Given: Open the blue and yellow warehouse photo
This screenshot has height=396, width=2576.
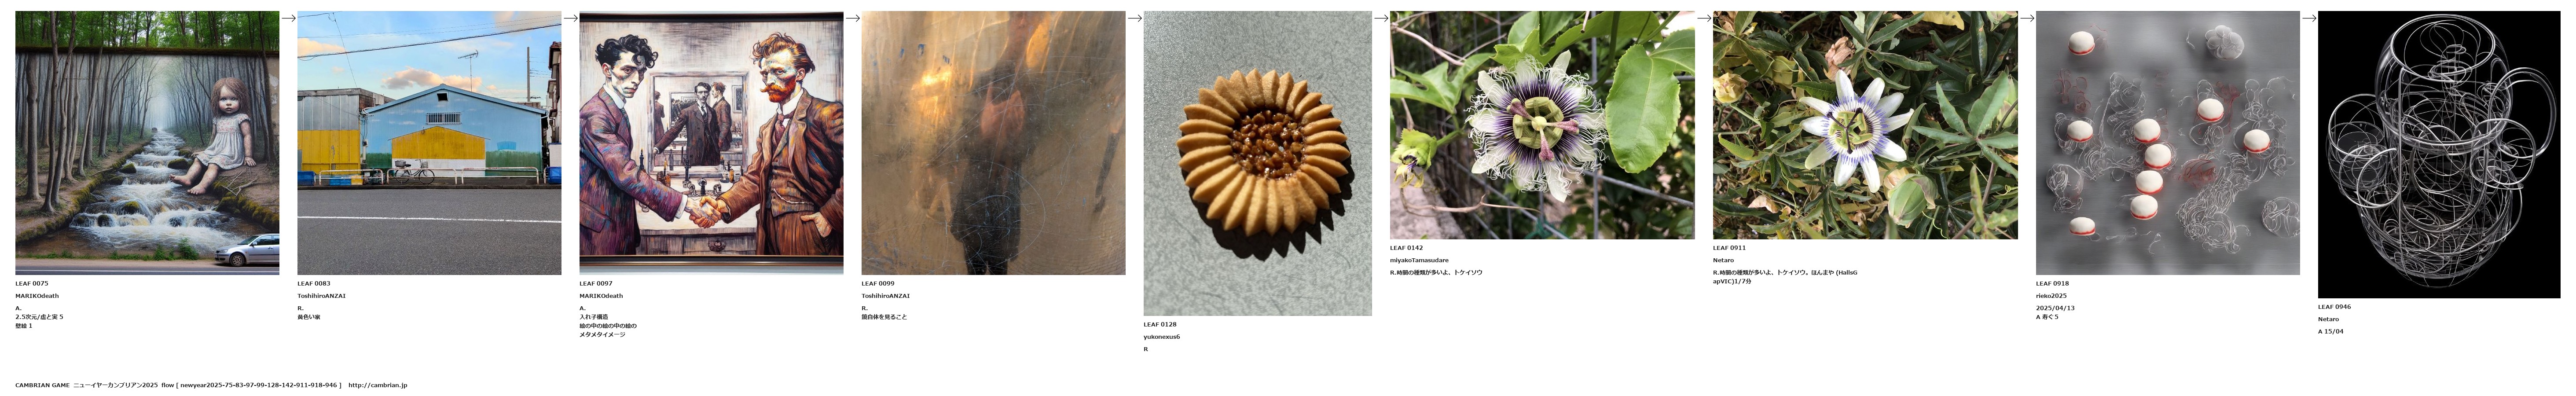Looking at the screenshot, I should coord(429,143).
